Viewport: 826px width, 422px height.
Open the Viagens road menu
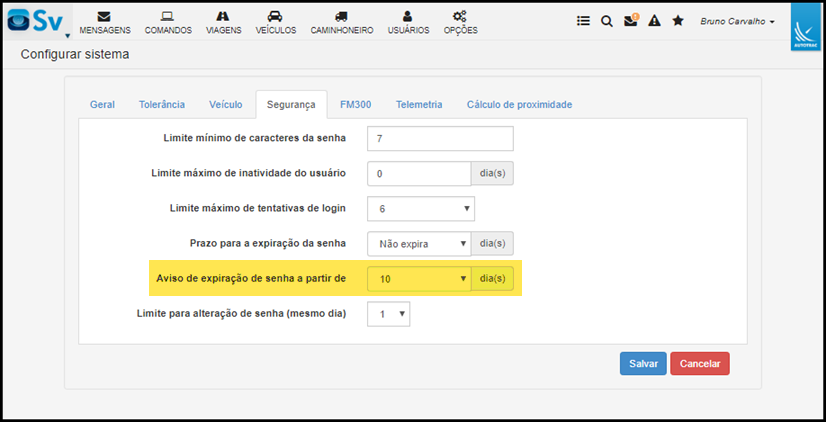223,23
